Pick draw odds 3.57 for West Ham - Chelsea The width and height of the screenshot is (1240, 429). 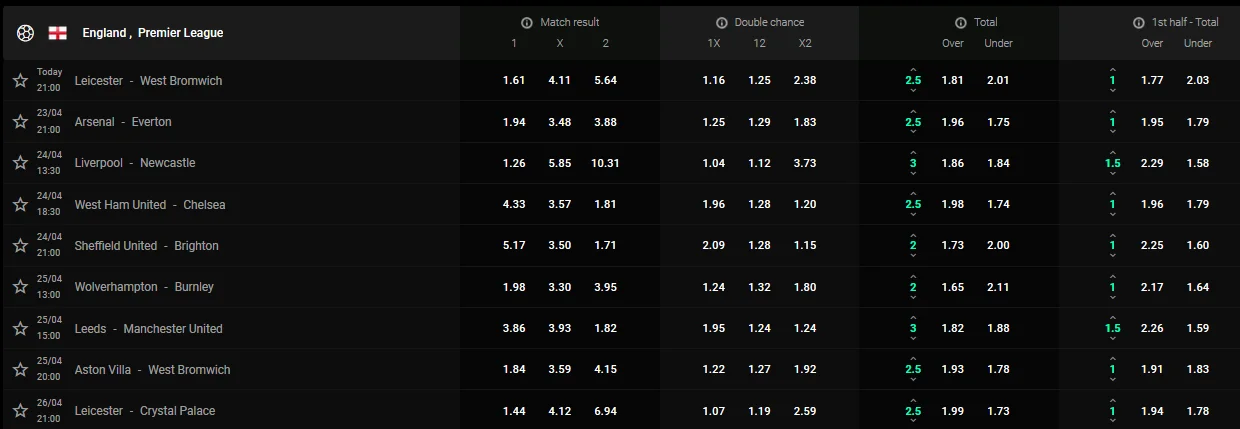[x=561, y=205]
